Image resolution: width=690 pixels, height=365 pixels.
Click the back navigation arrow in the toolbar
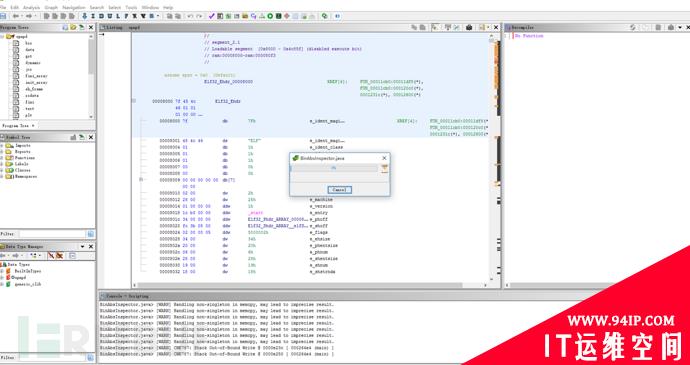[15, 16]
